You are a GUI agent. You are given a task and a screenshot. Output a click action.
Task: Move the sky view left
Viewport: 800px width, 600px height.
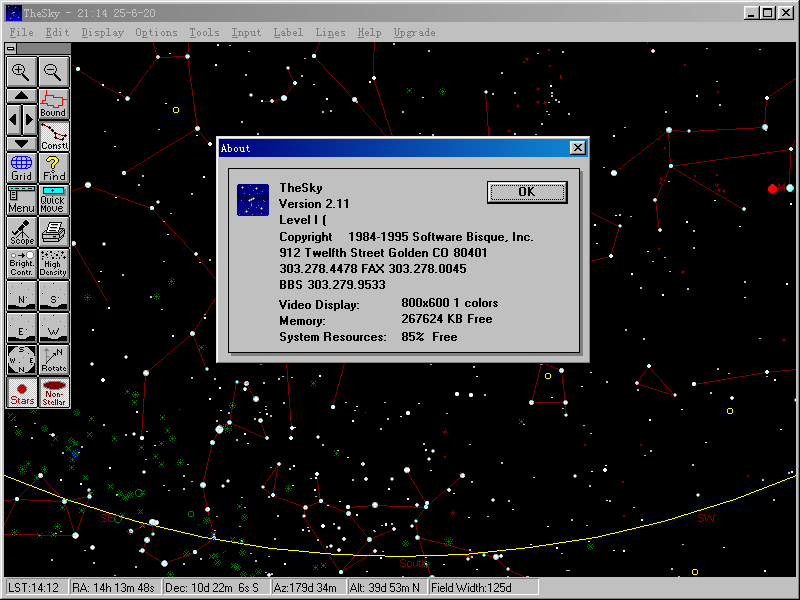click(x=14, y=120)
